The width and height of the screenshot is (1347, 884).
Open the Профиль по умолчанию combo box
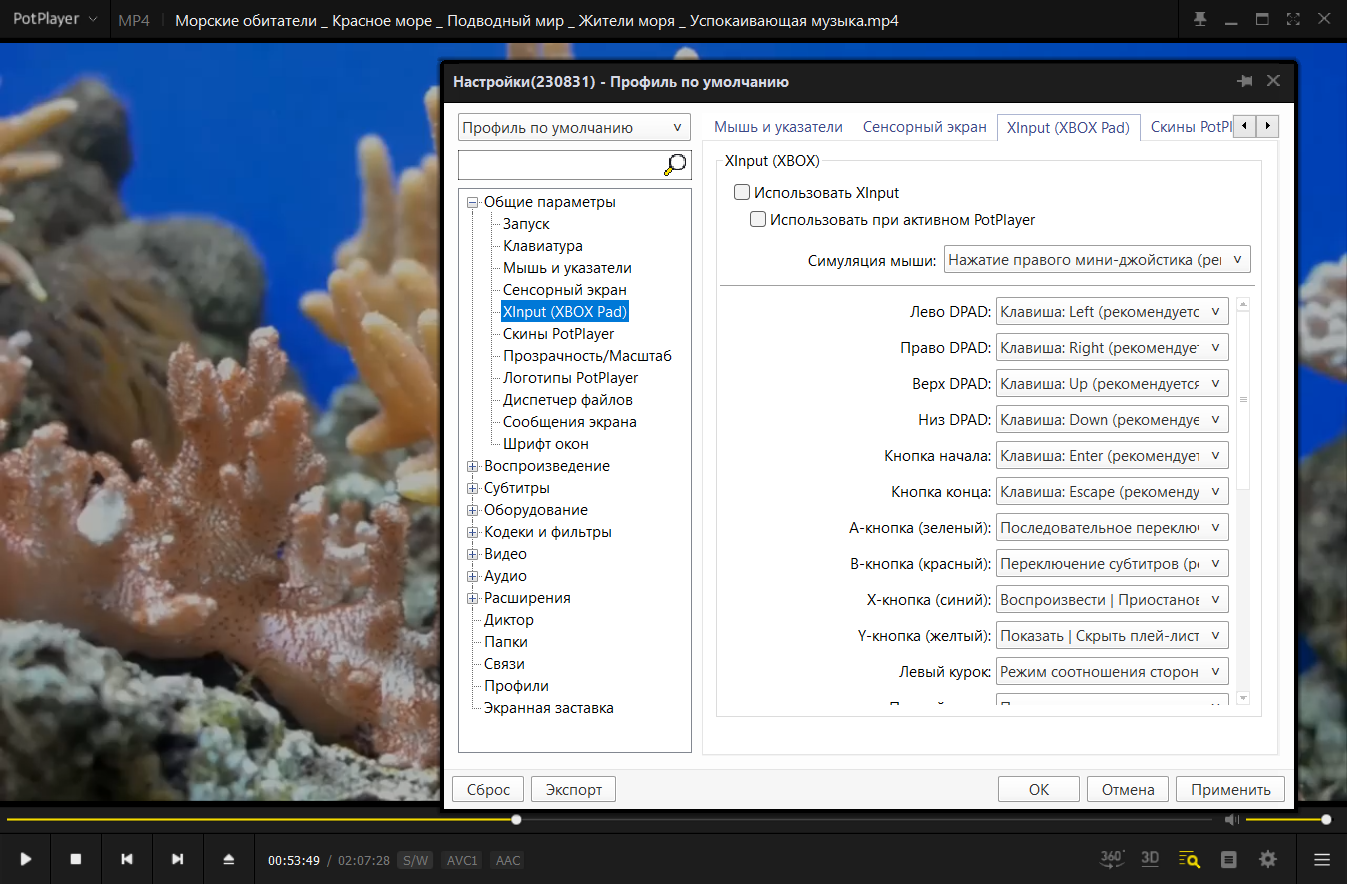[x=574, y=127]
